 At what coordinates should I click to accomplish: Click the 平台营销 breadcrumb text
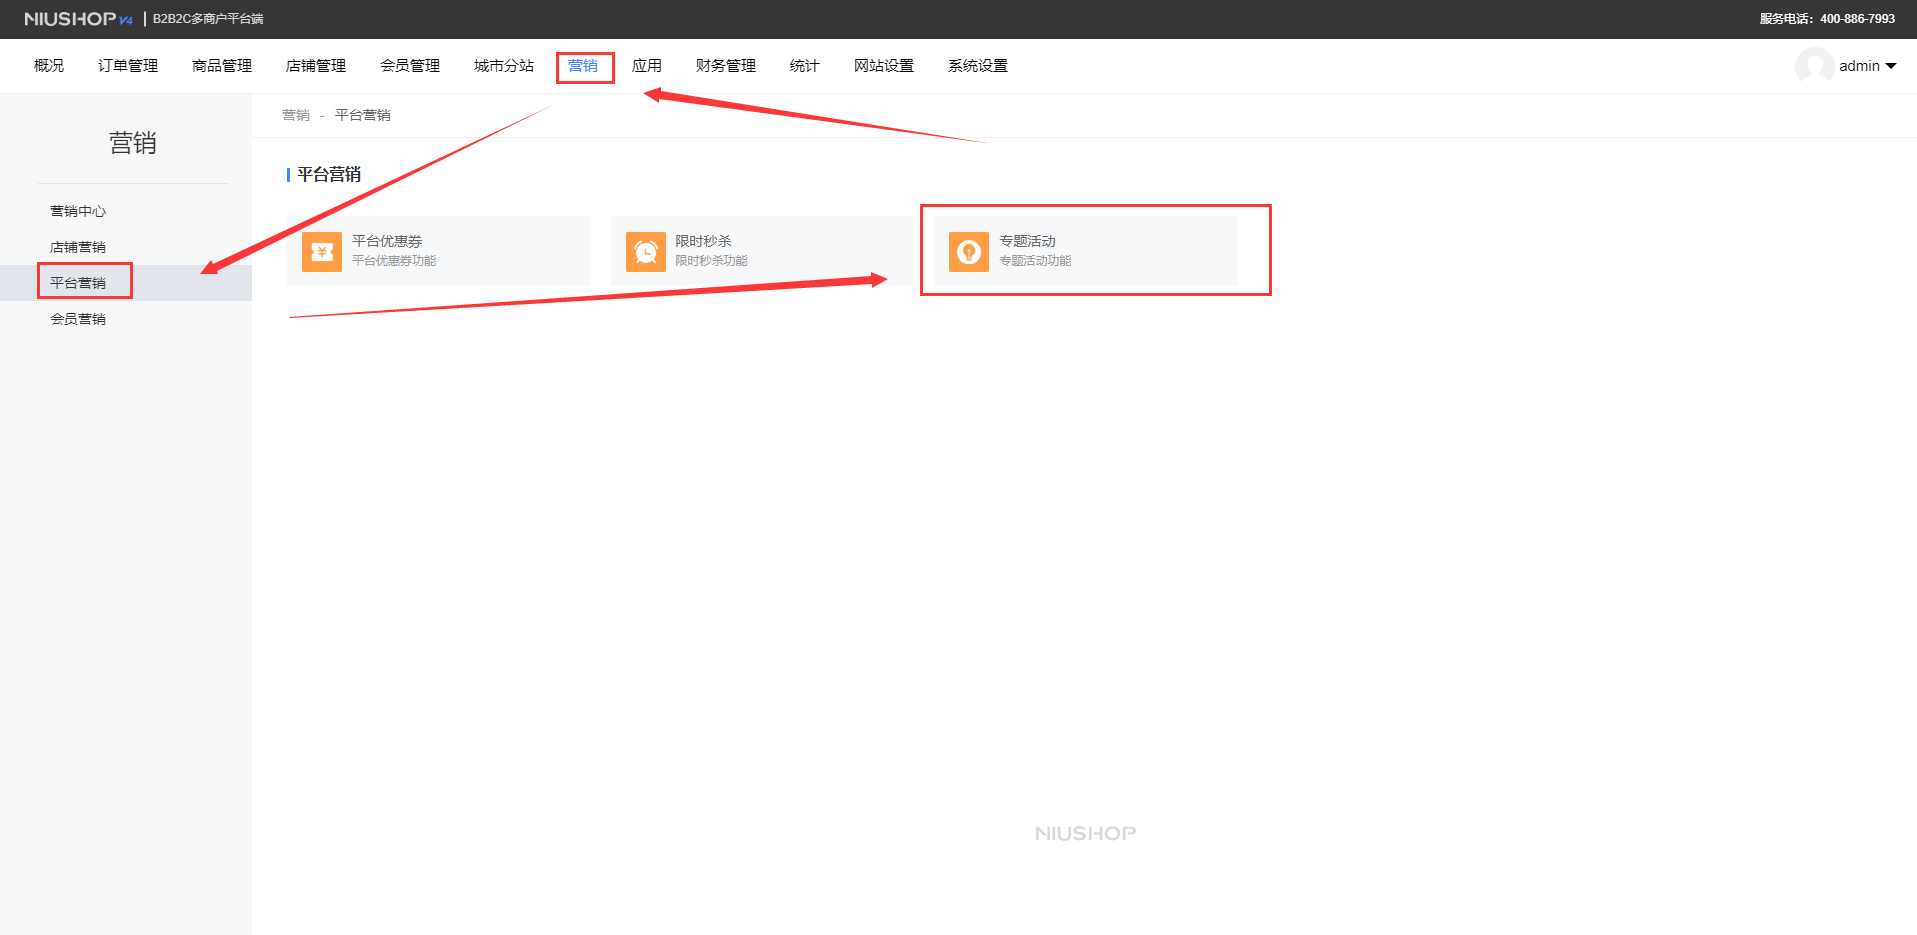point(363,115)
